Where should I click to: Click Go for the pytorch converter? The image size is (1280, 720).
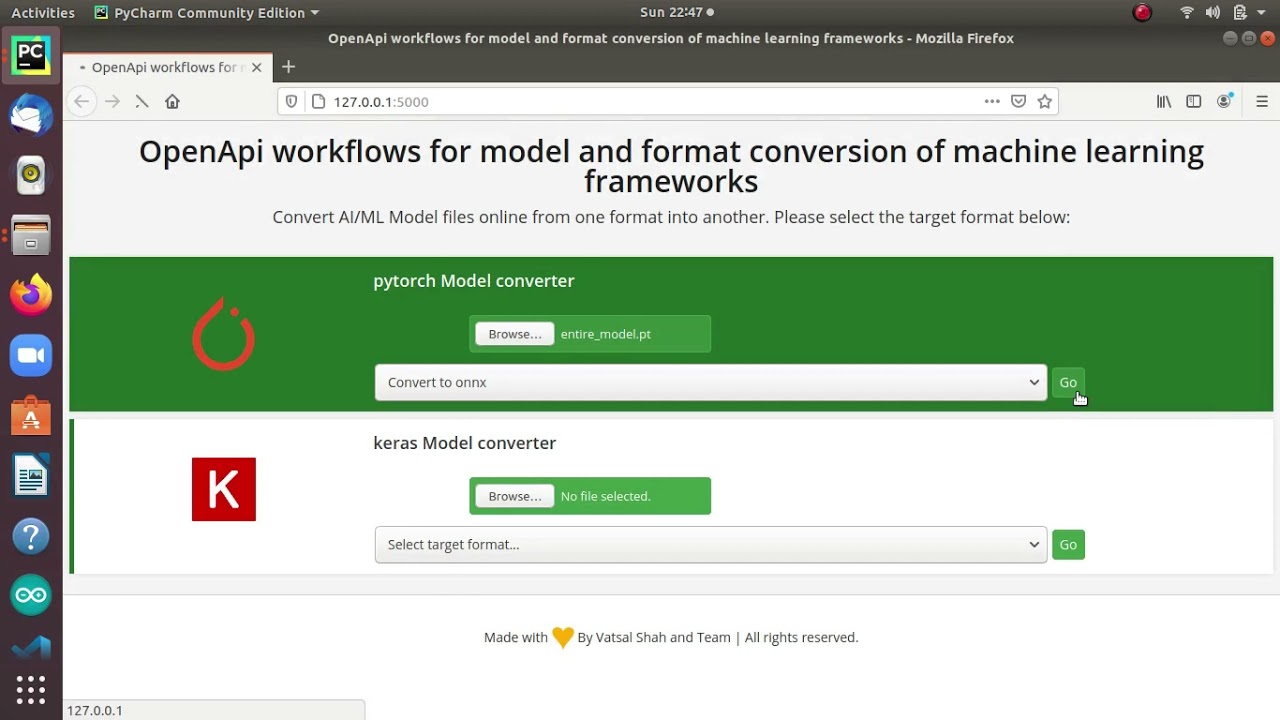click(x=1068, y=382)
